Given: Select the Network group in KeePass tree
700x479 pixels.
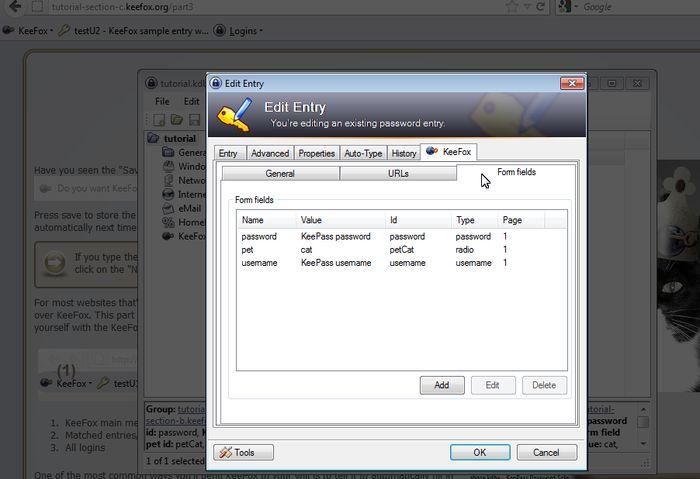Looking at the screenshot, I should pyautogui.click(x=184, y=180).
